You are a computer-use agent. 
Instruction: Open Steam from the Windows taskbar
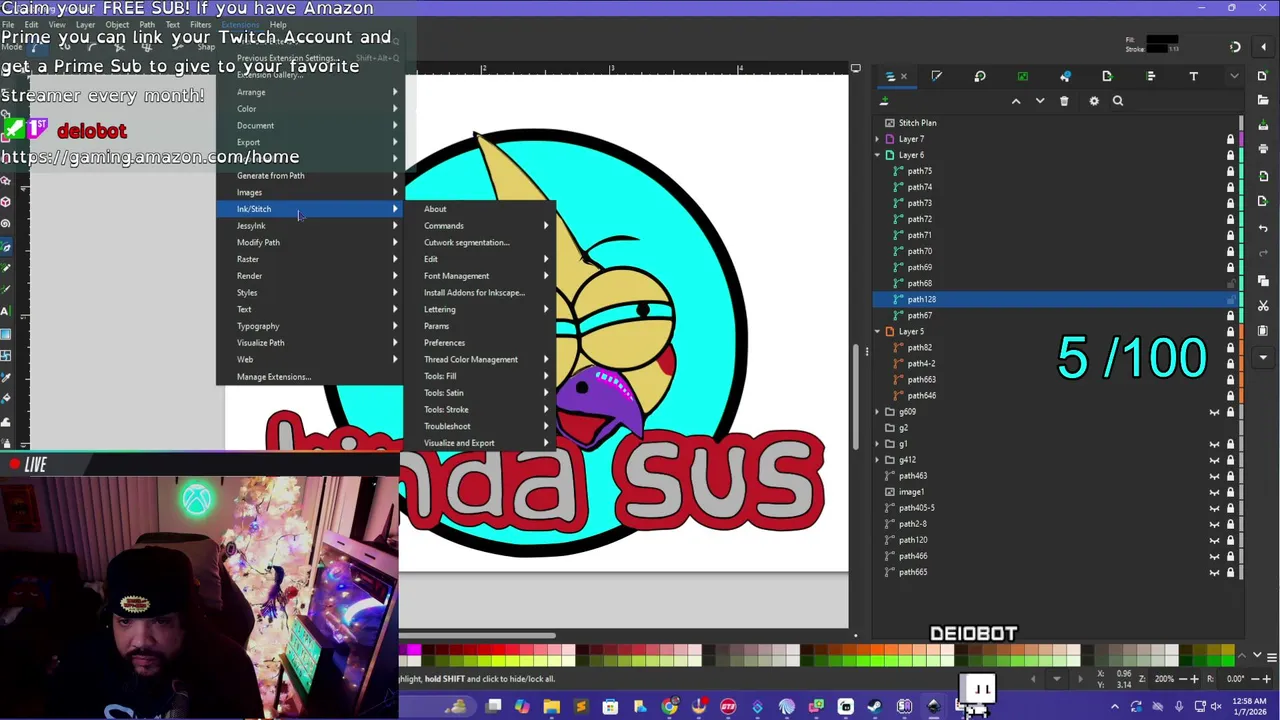875,707
